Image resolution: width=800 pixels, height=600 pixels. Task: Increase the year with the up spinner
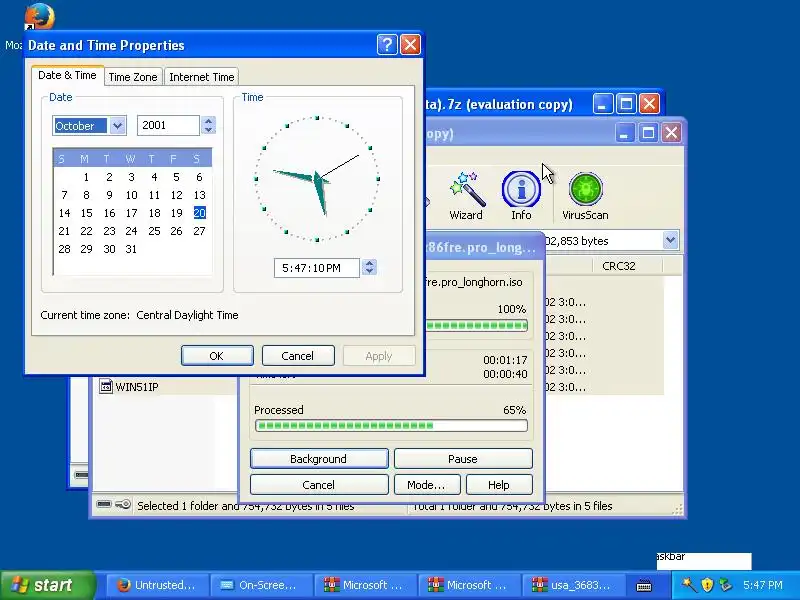pos(208,121)
